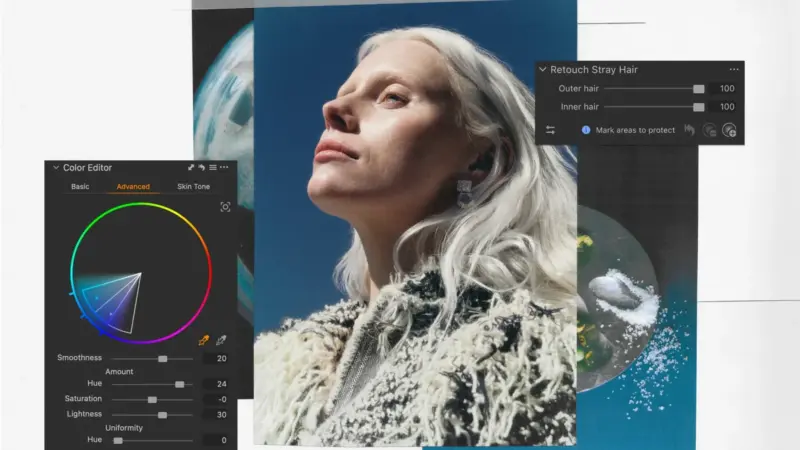Click the Saturation slider handle
The image size is (800, 450).
pyautogui.click(x=152, y=399)
